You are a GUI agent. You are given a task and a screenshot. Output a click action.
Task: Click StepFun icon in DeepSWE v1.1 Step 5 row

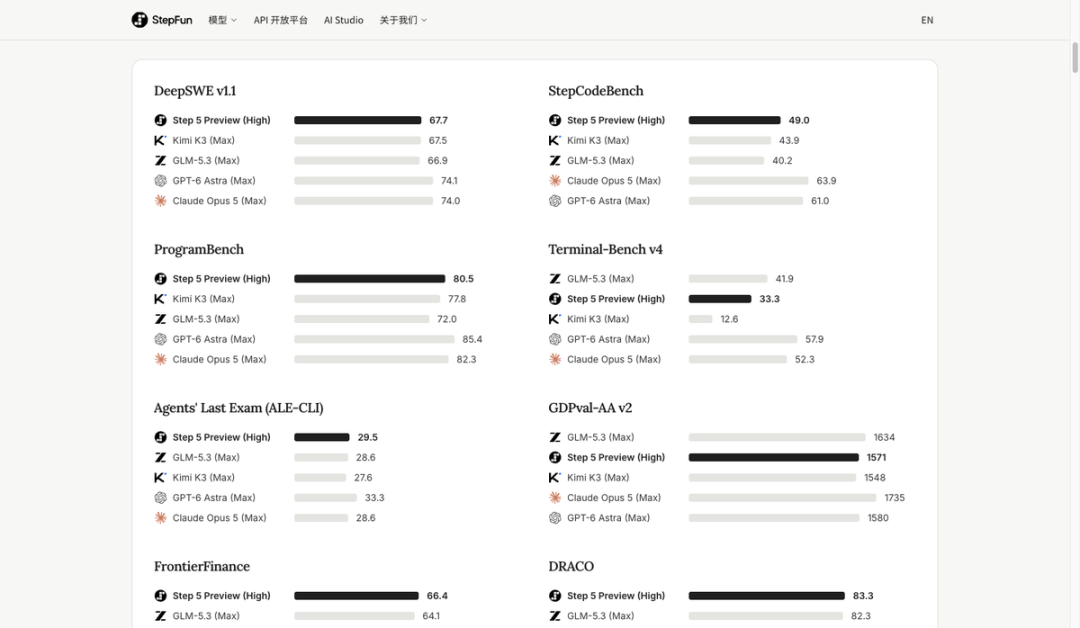tap(160, 120)
